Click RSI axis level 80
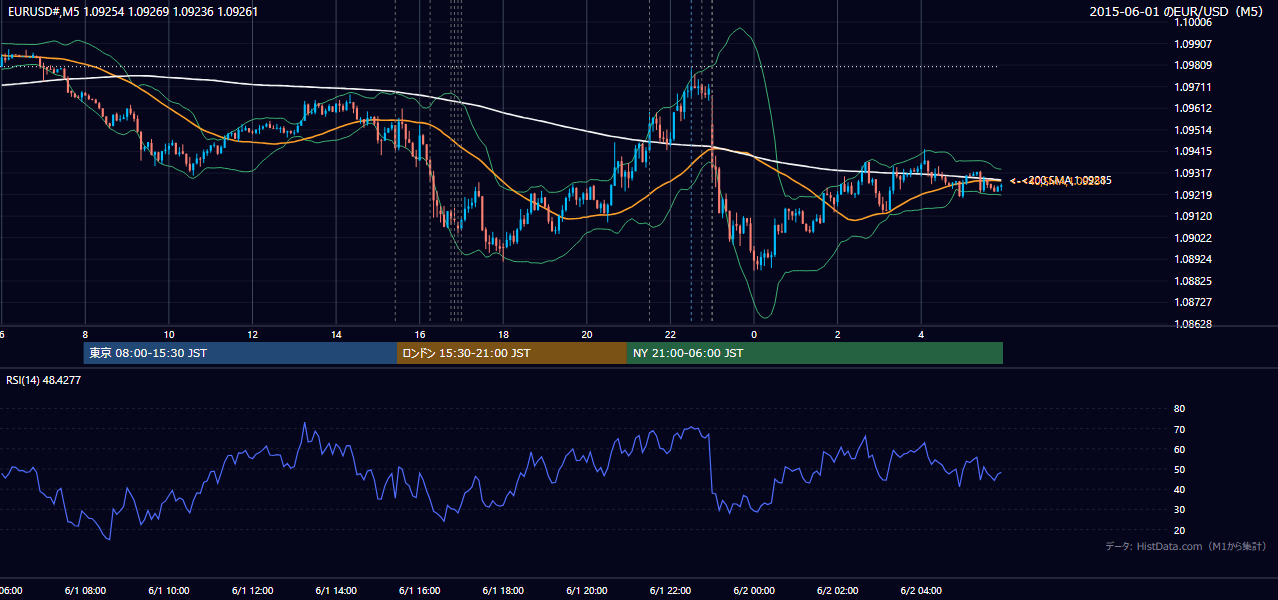Screen dimensions: 1278x600 1179,409
